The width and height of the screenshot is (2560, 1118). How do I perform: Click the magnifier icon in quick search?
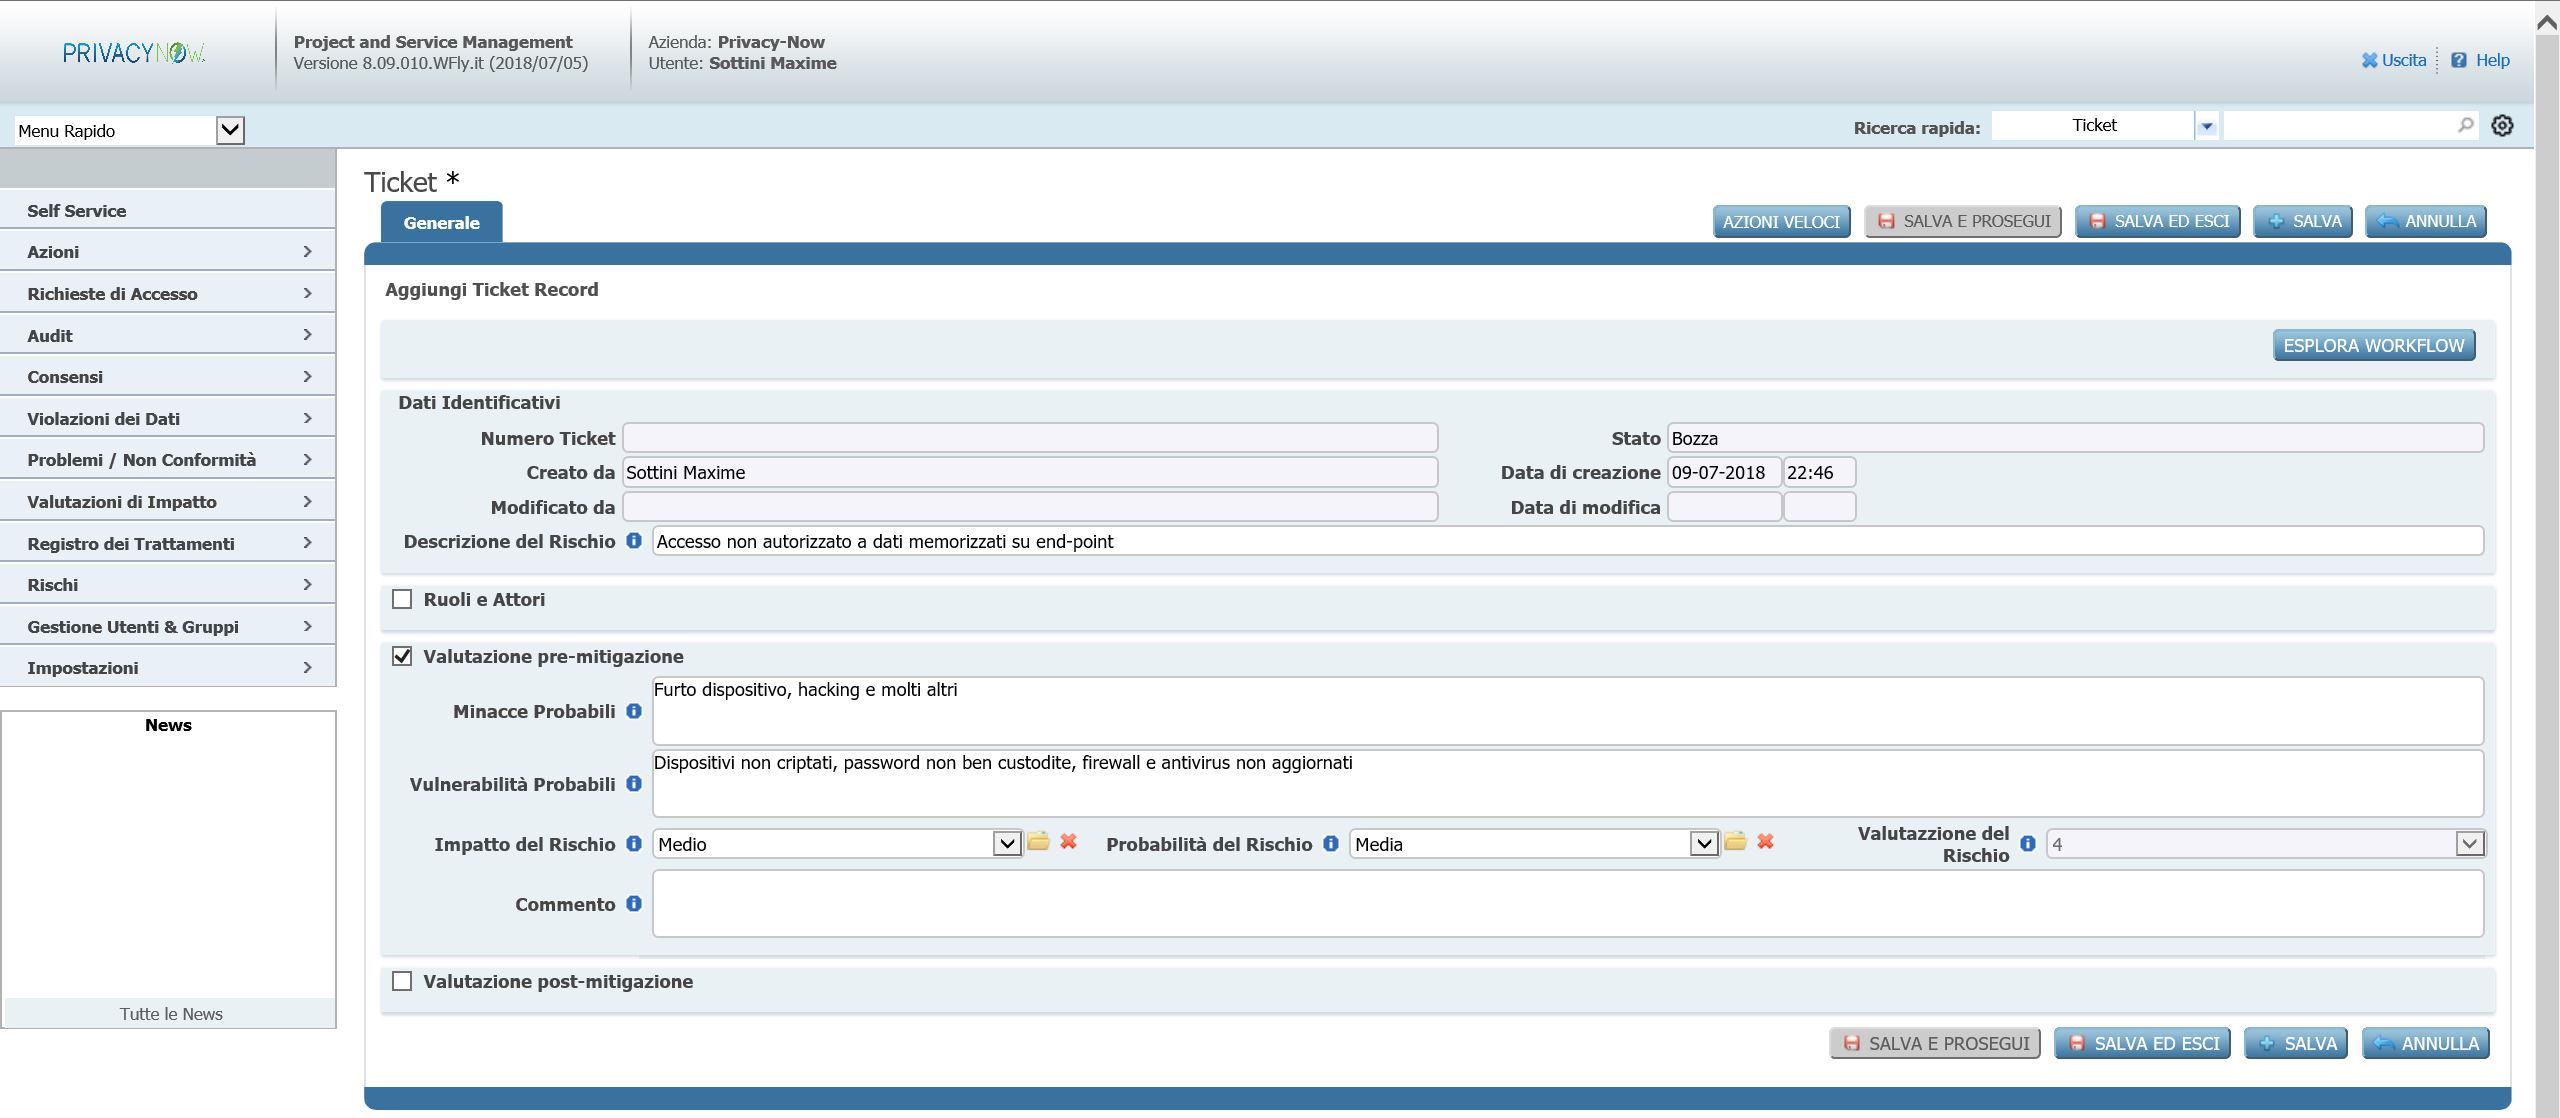2465,125
